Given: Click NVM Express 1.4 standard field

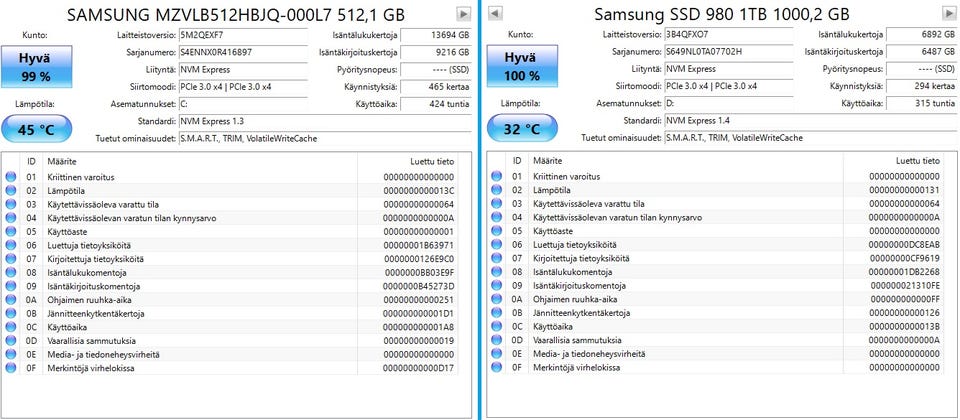Looking at the screenshot, I should (x=811, y=121).
